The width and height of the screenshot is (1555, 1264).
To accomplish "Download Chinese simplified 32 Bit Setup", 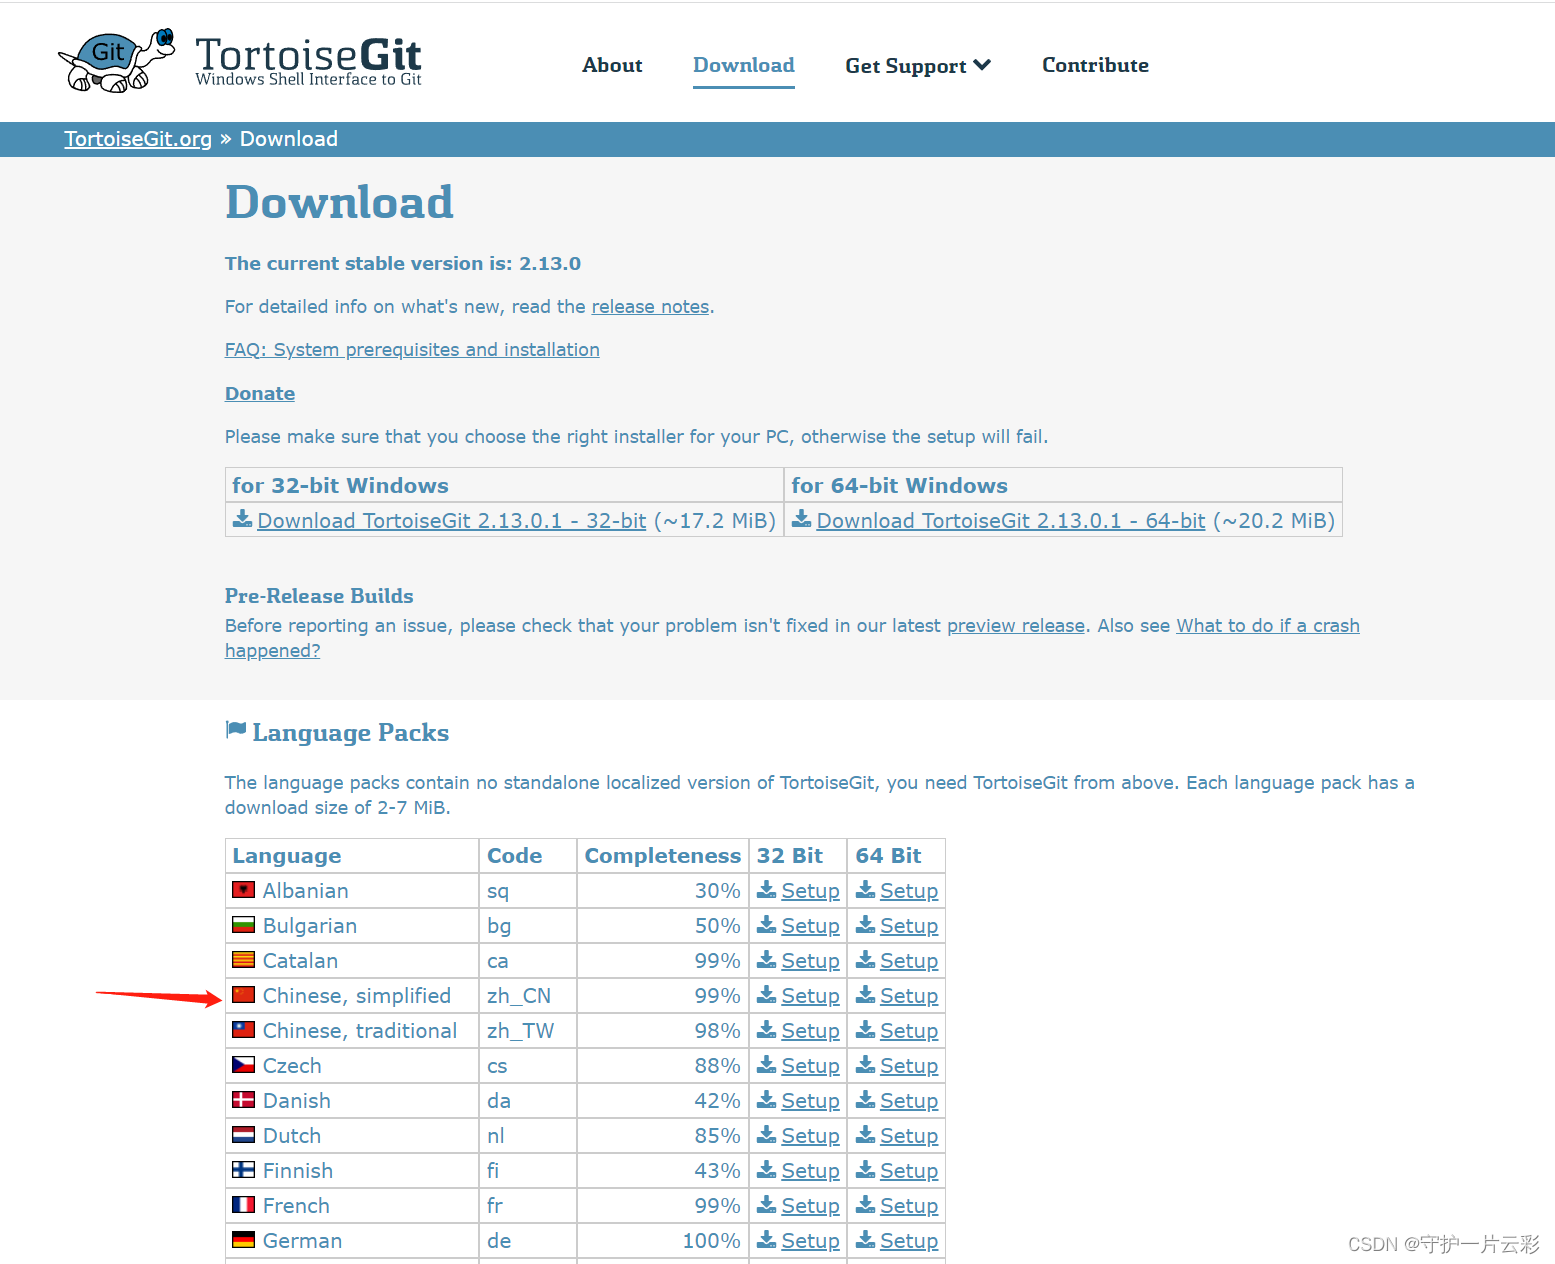I will [x=810, y=996].
